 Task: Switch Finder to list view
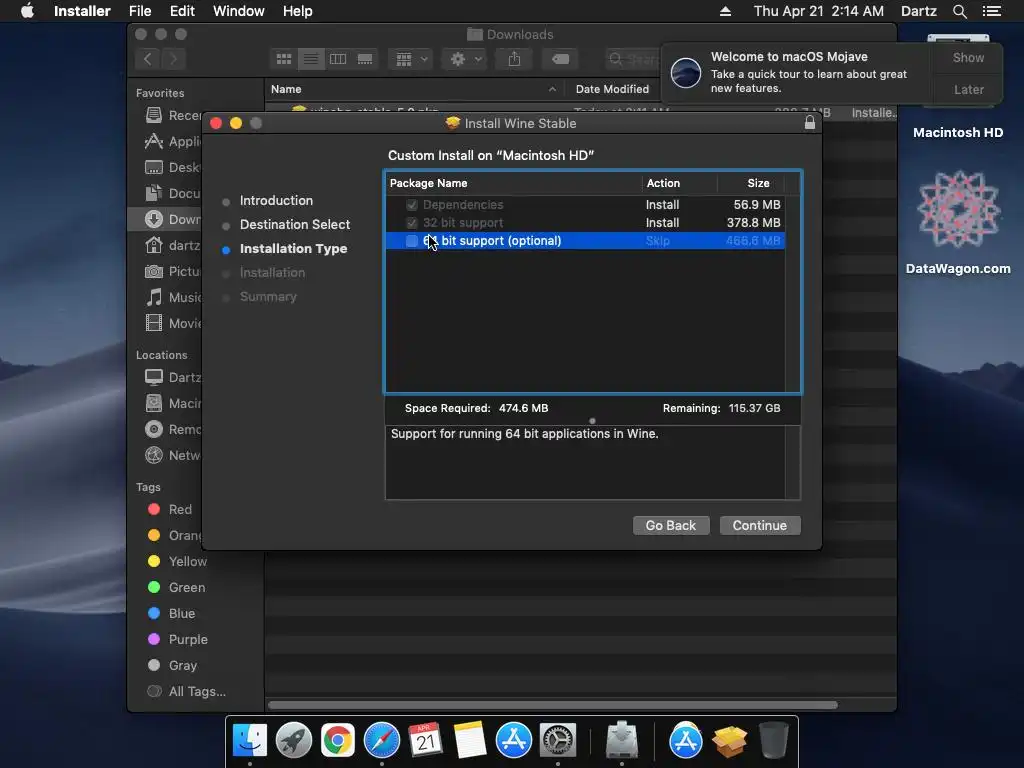(311, 59)
